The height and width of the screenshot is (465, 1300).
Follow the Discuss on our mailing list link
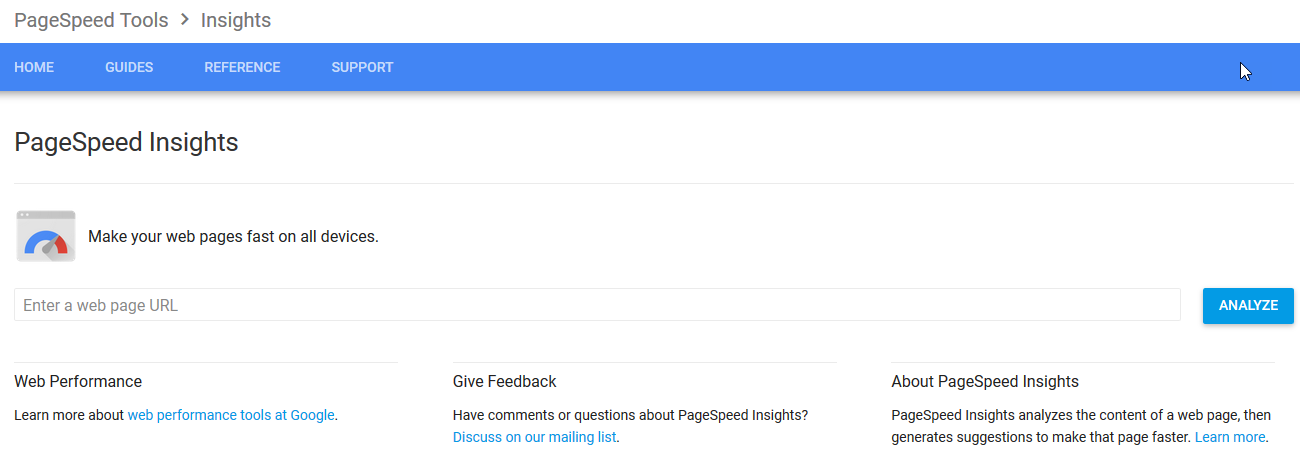pos(535,437)
